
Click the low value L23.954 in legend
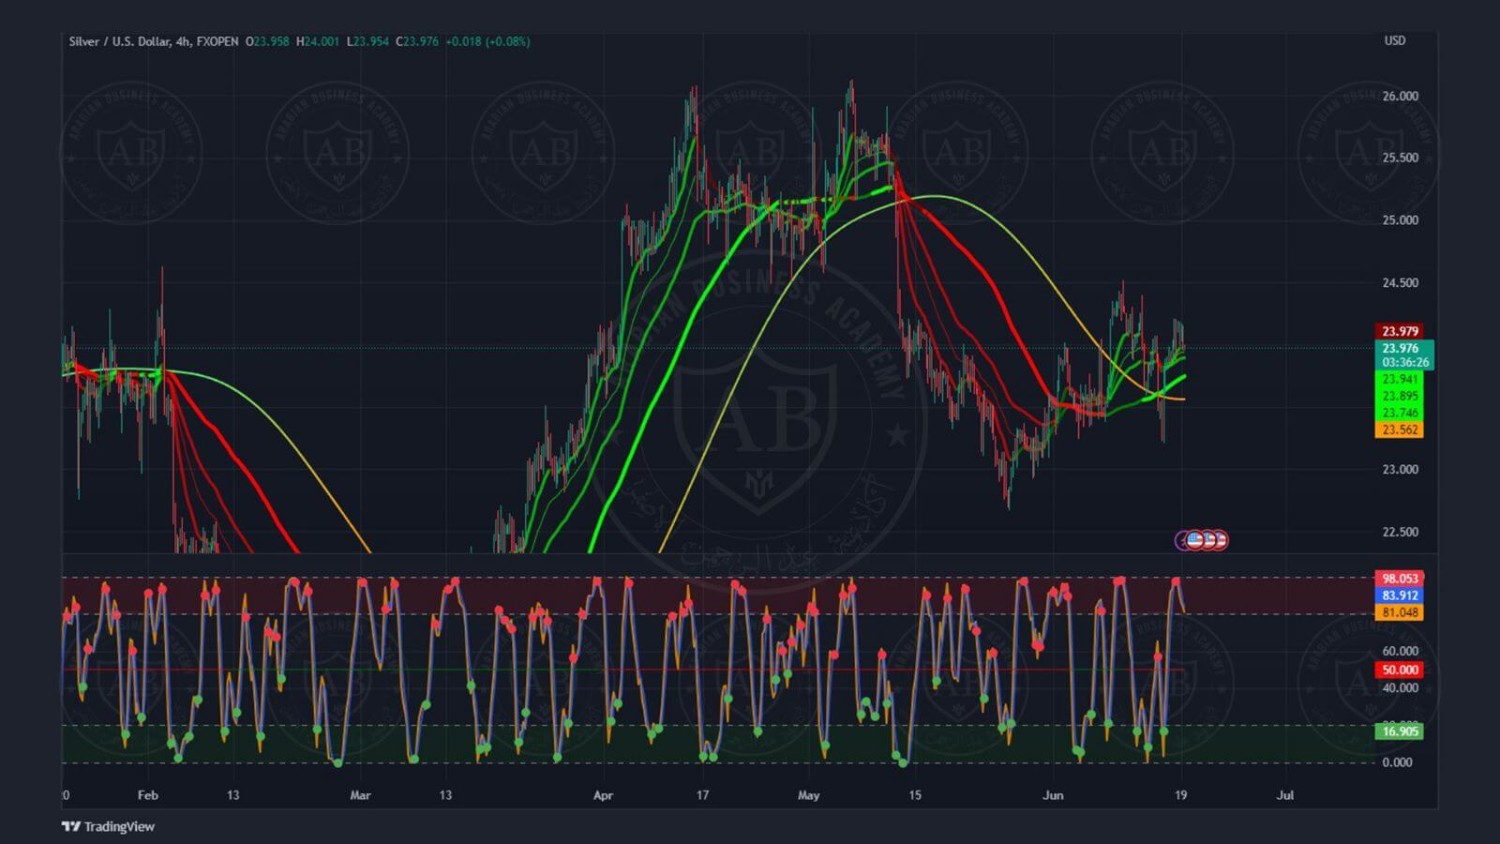point(367,41)
